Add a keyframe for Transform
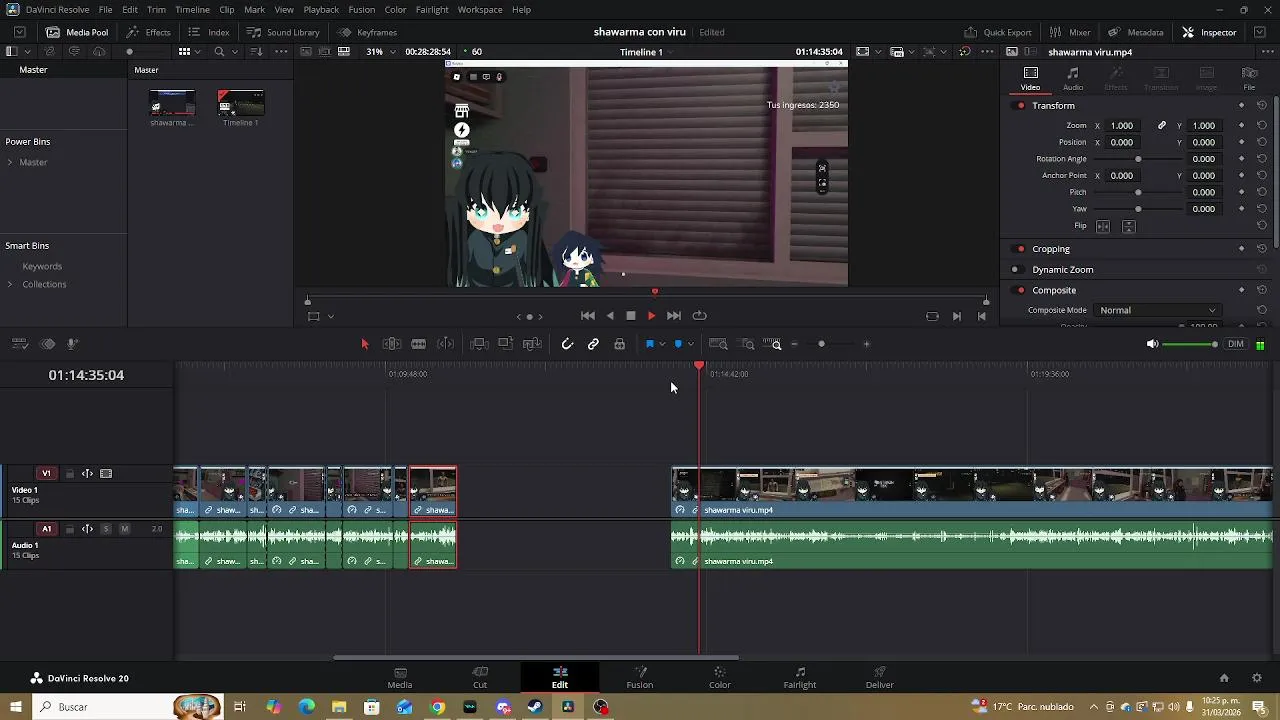This screenshot has width=1280, height=720. click(x=1242, y=106)
